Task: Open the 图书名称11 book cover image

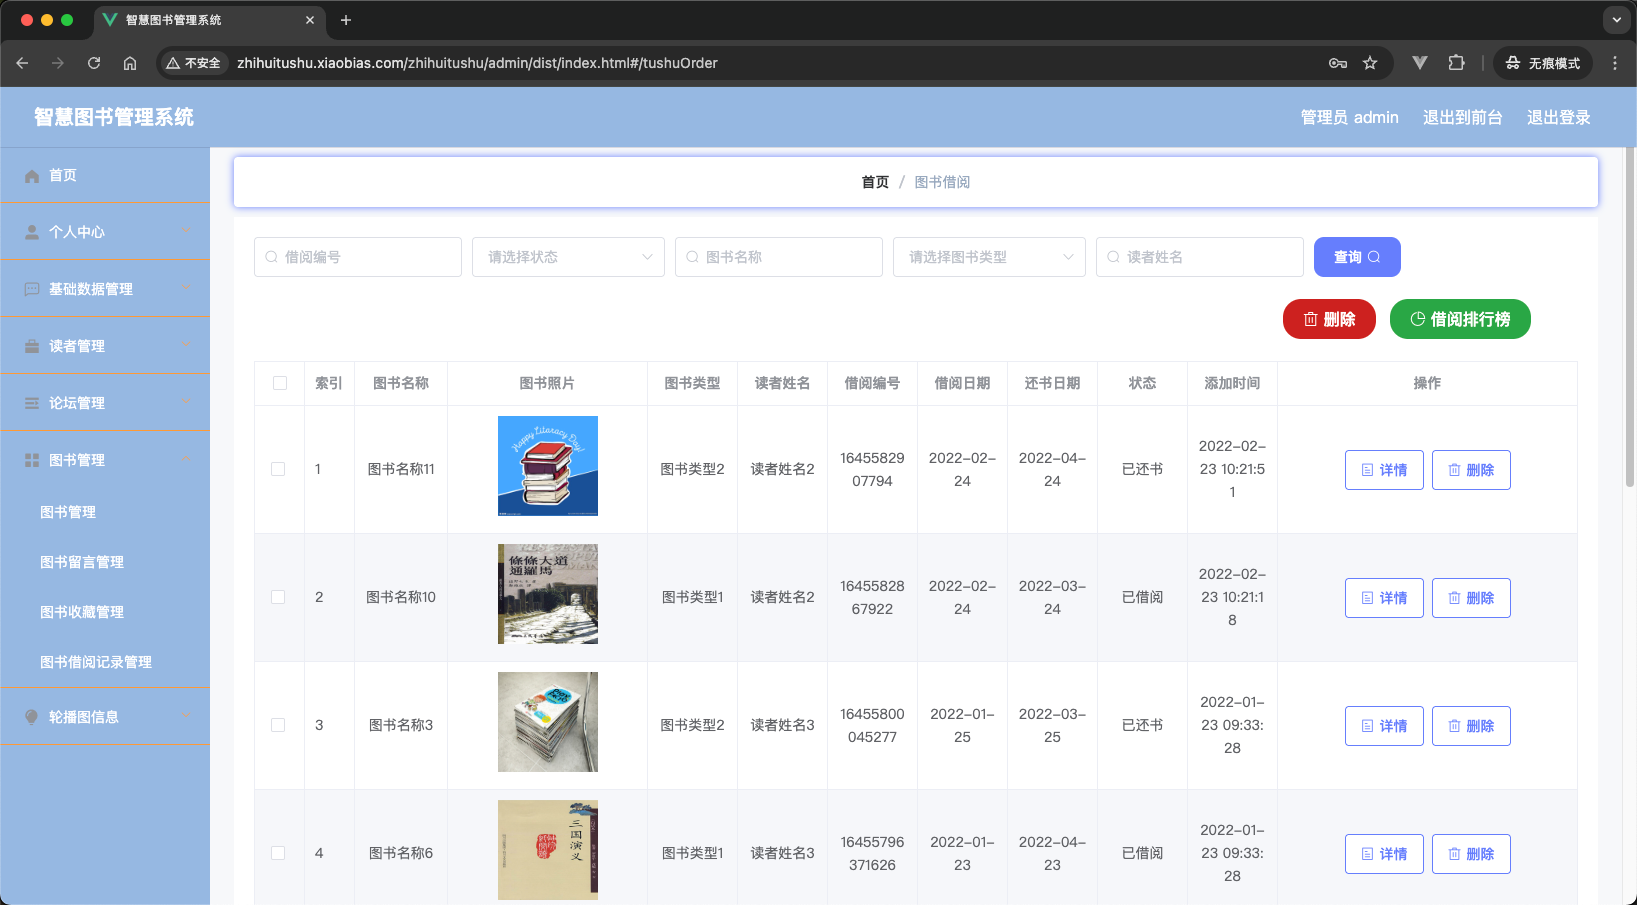Action: tap(548, 466)
